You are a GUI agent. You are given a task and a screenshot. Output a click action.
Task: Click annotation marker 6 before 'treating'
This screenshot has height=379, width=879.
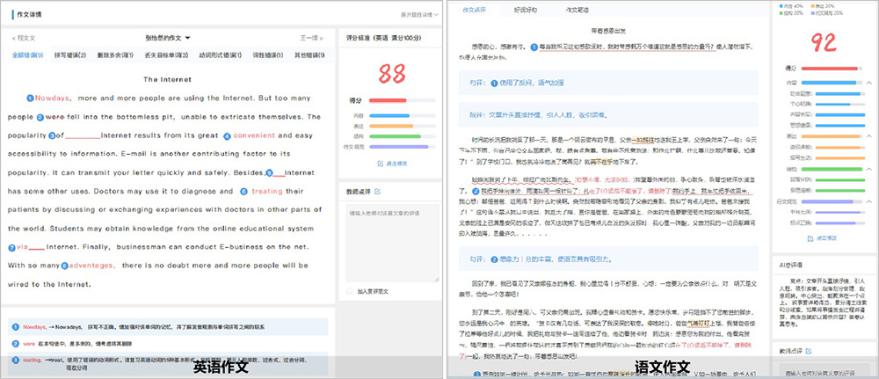pyautogui.click(x=243, y=191)
